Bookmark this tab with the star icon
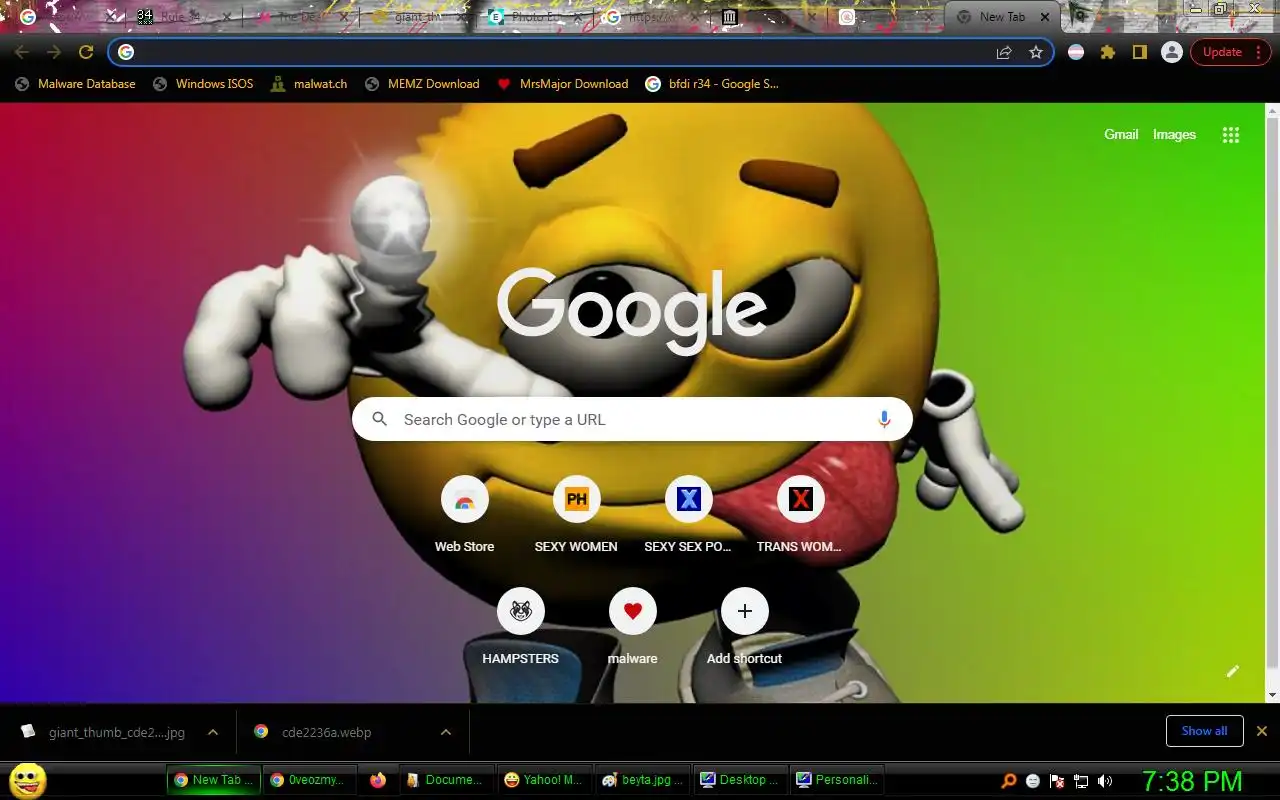Viewport: 1280px width, 800px height. click(1036, 52)
